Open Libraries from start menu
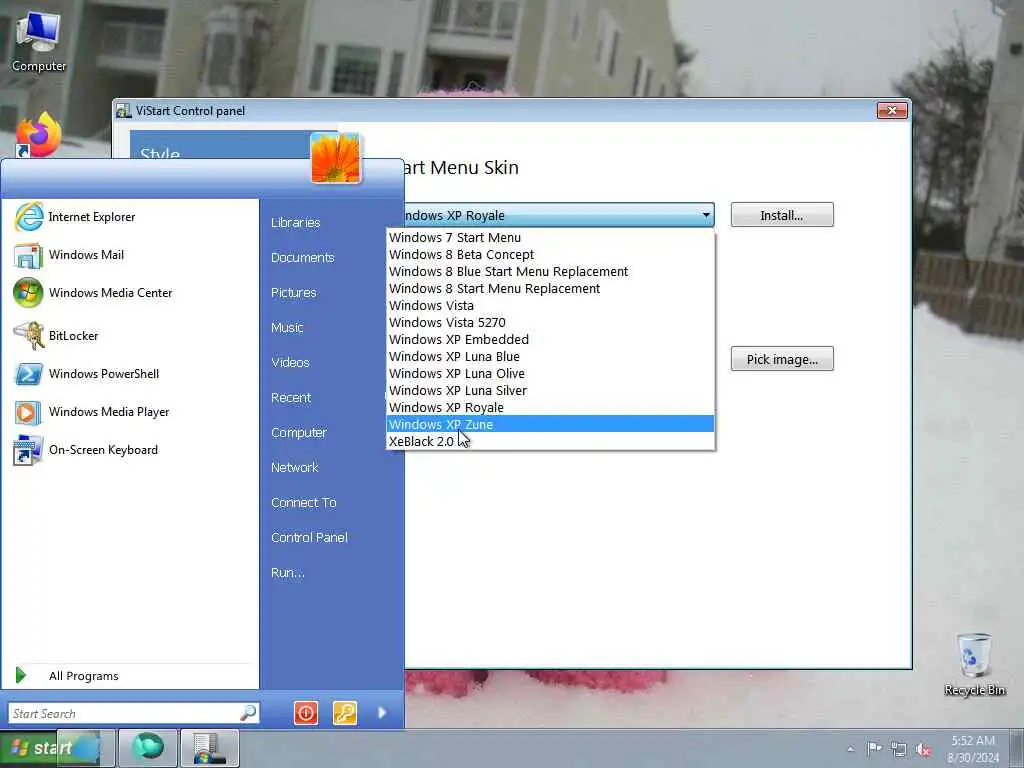This screenshot has width=1024, height=768. pyautogui.click(x=296, y=223)
